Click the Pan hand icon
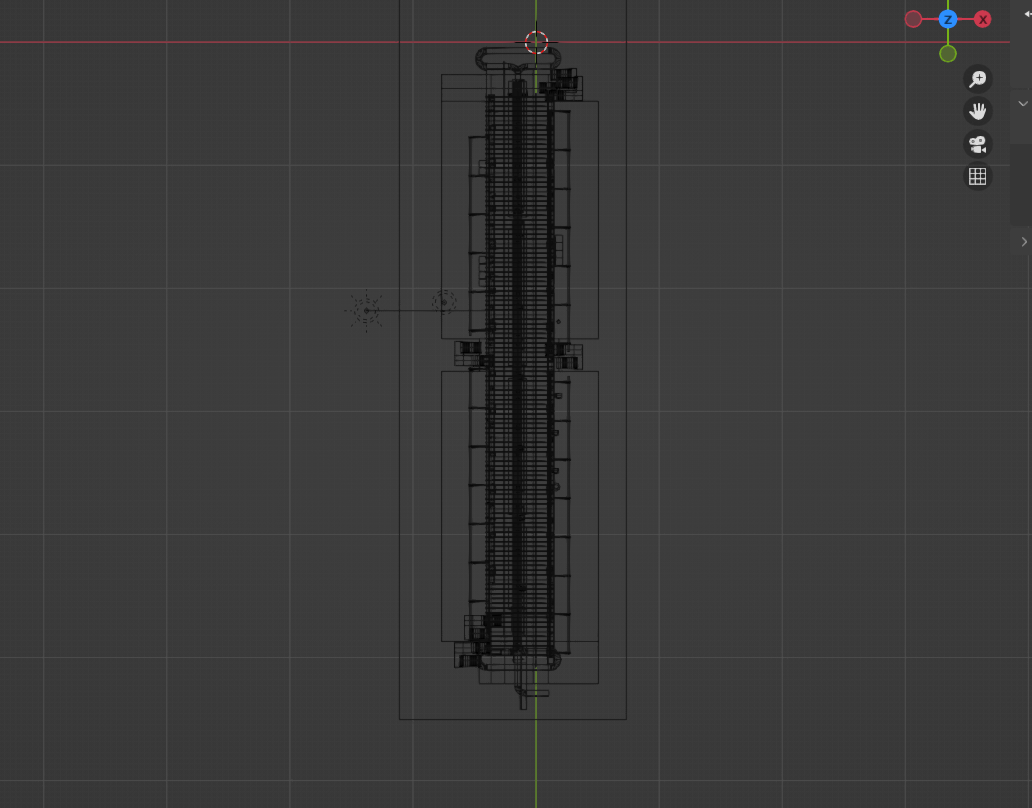1032x808 pixels. click(x=977, y=111)
